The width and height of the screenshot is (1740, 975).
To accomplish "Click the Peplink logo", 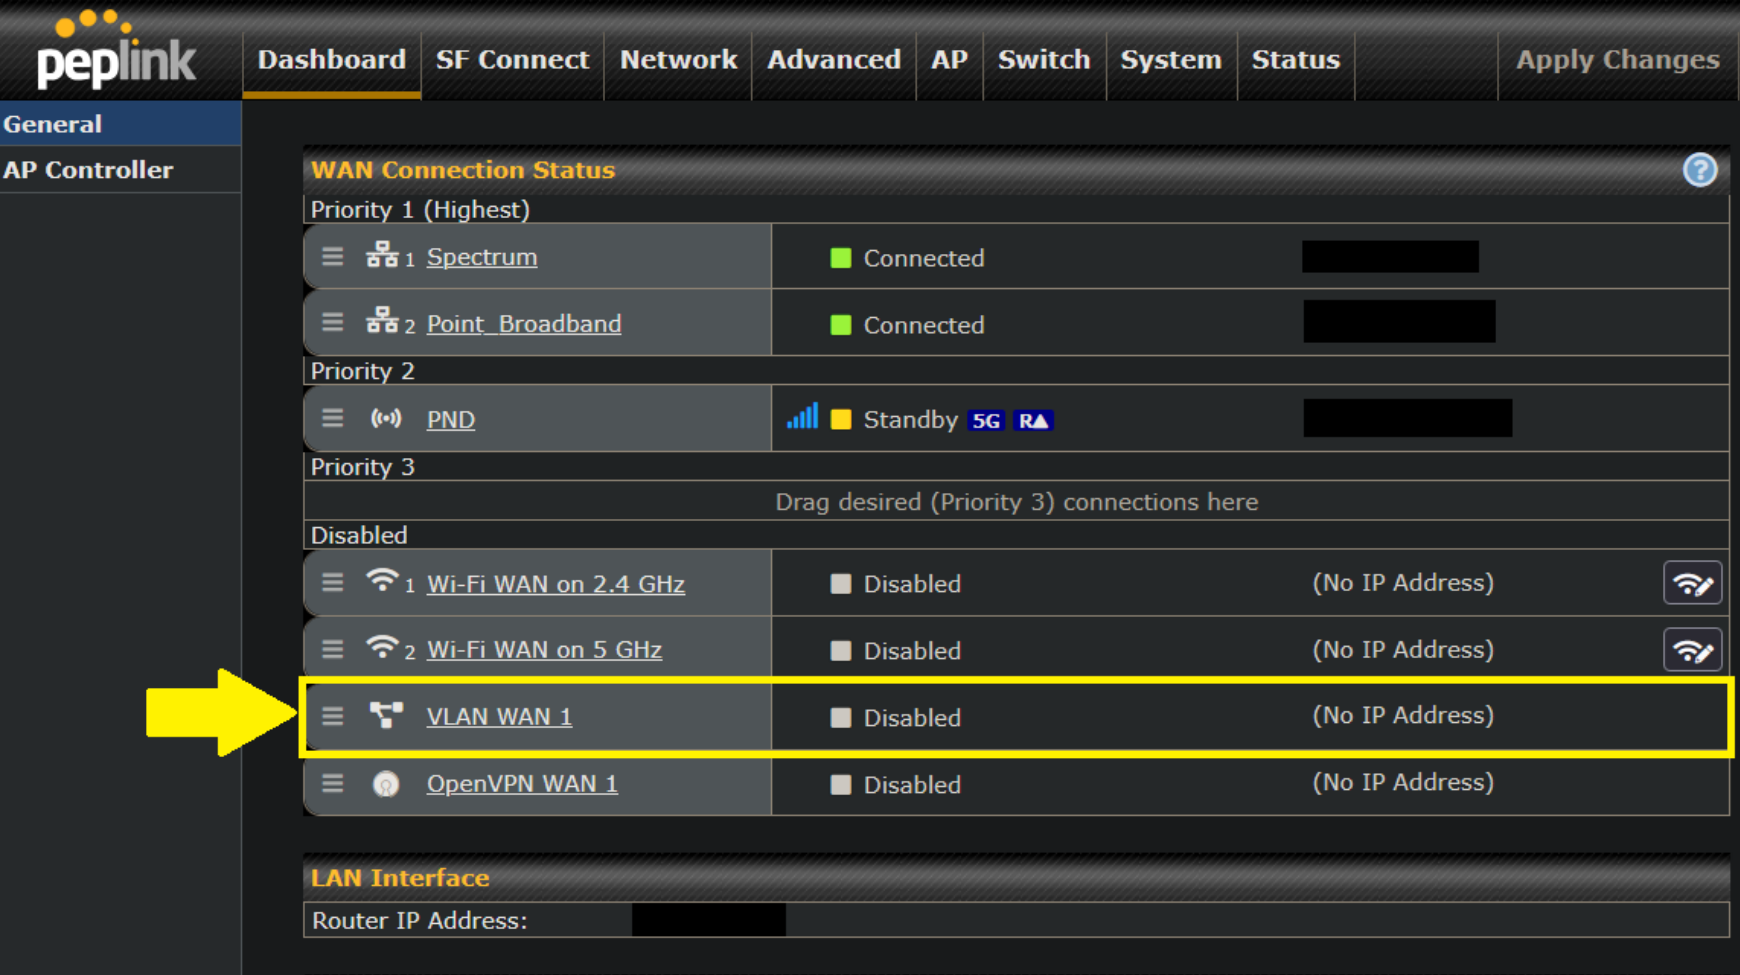I will (x=115, y=49).
